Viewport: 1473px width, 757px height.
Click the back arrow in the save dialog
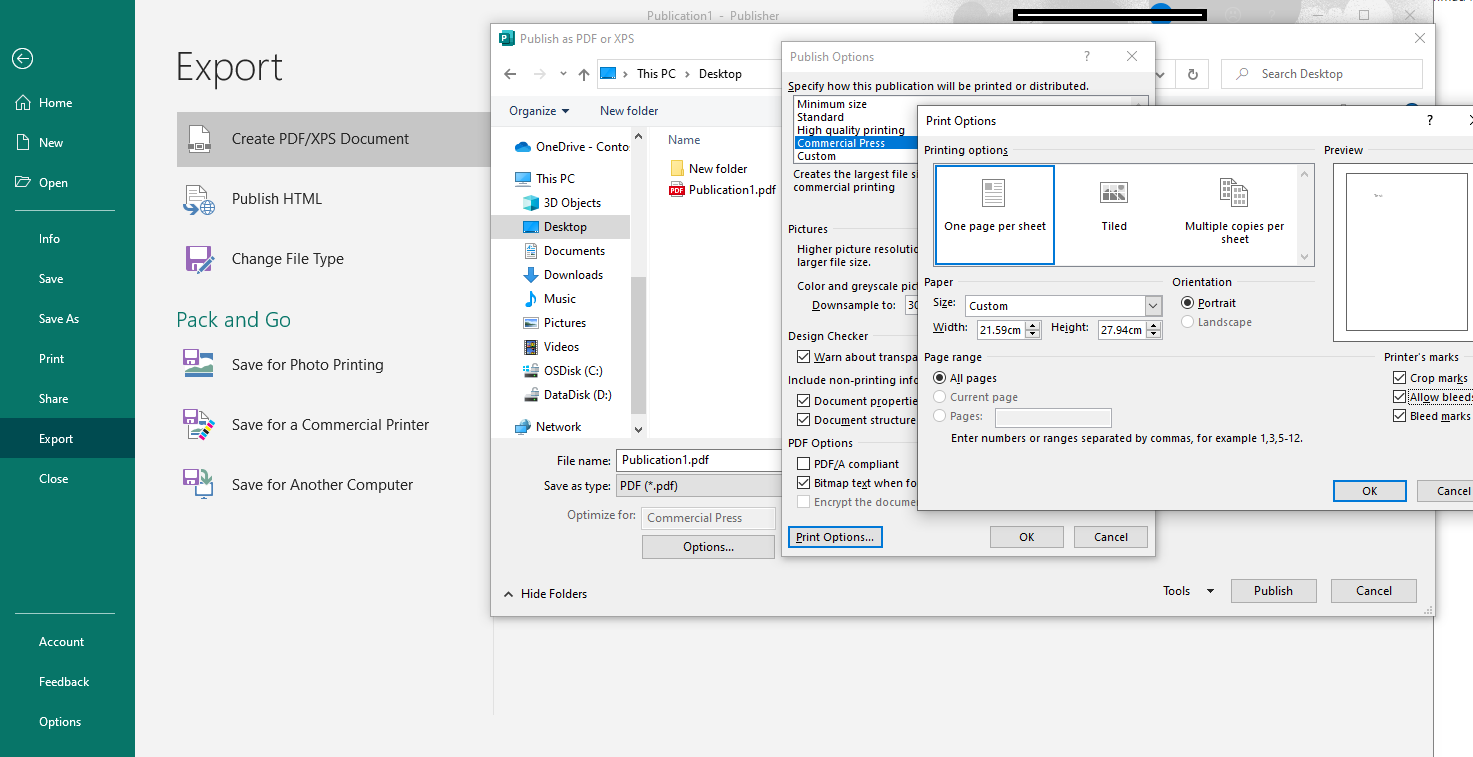tap(510, 74)
